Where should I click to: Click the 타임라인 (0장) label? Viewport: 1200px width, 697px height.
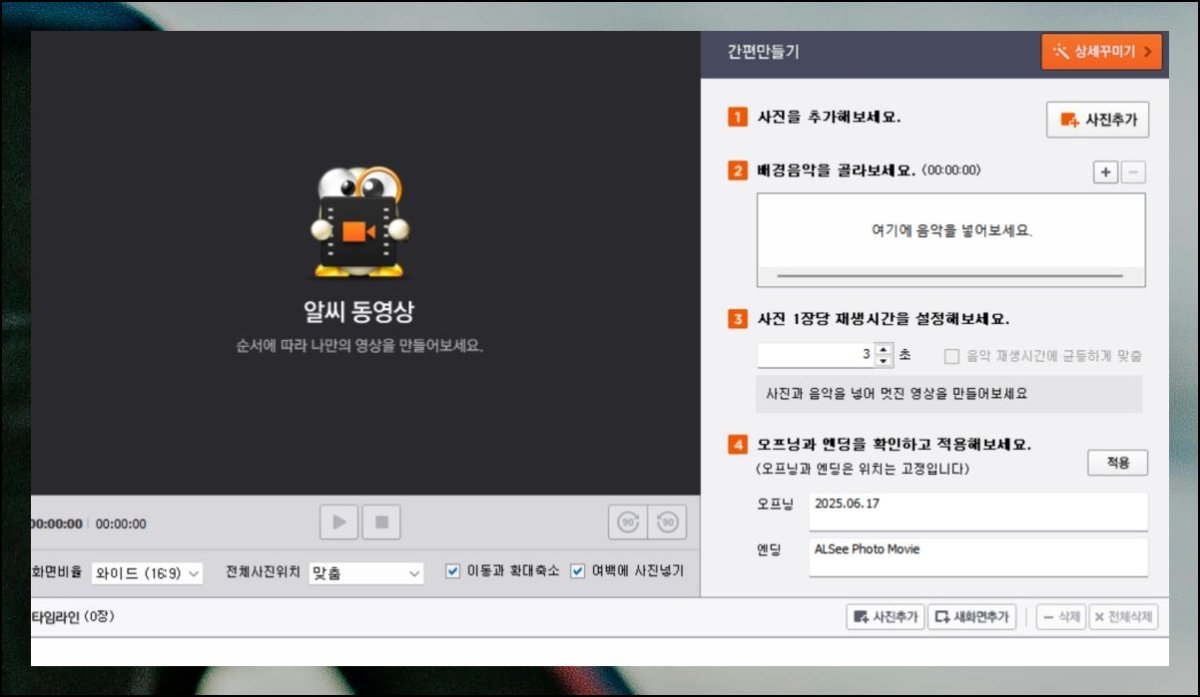coord(73,616)
